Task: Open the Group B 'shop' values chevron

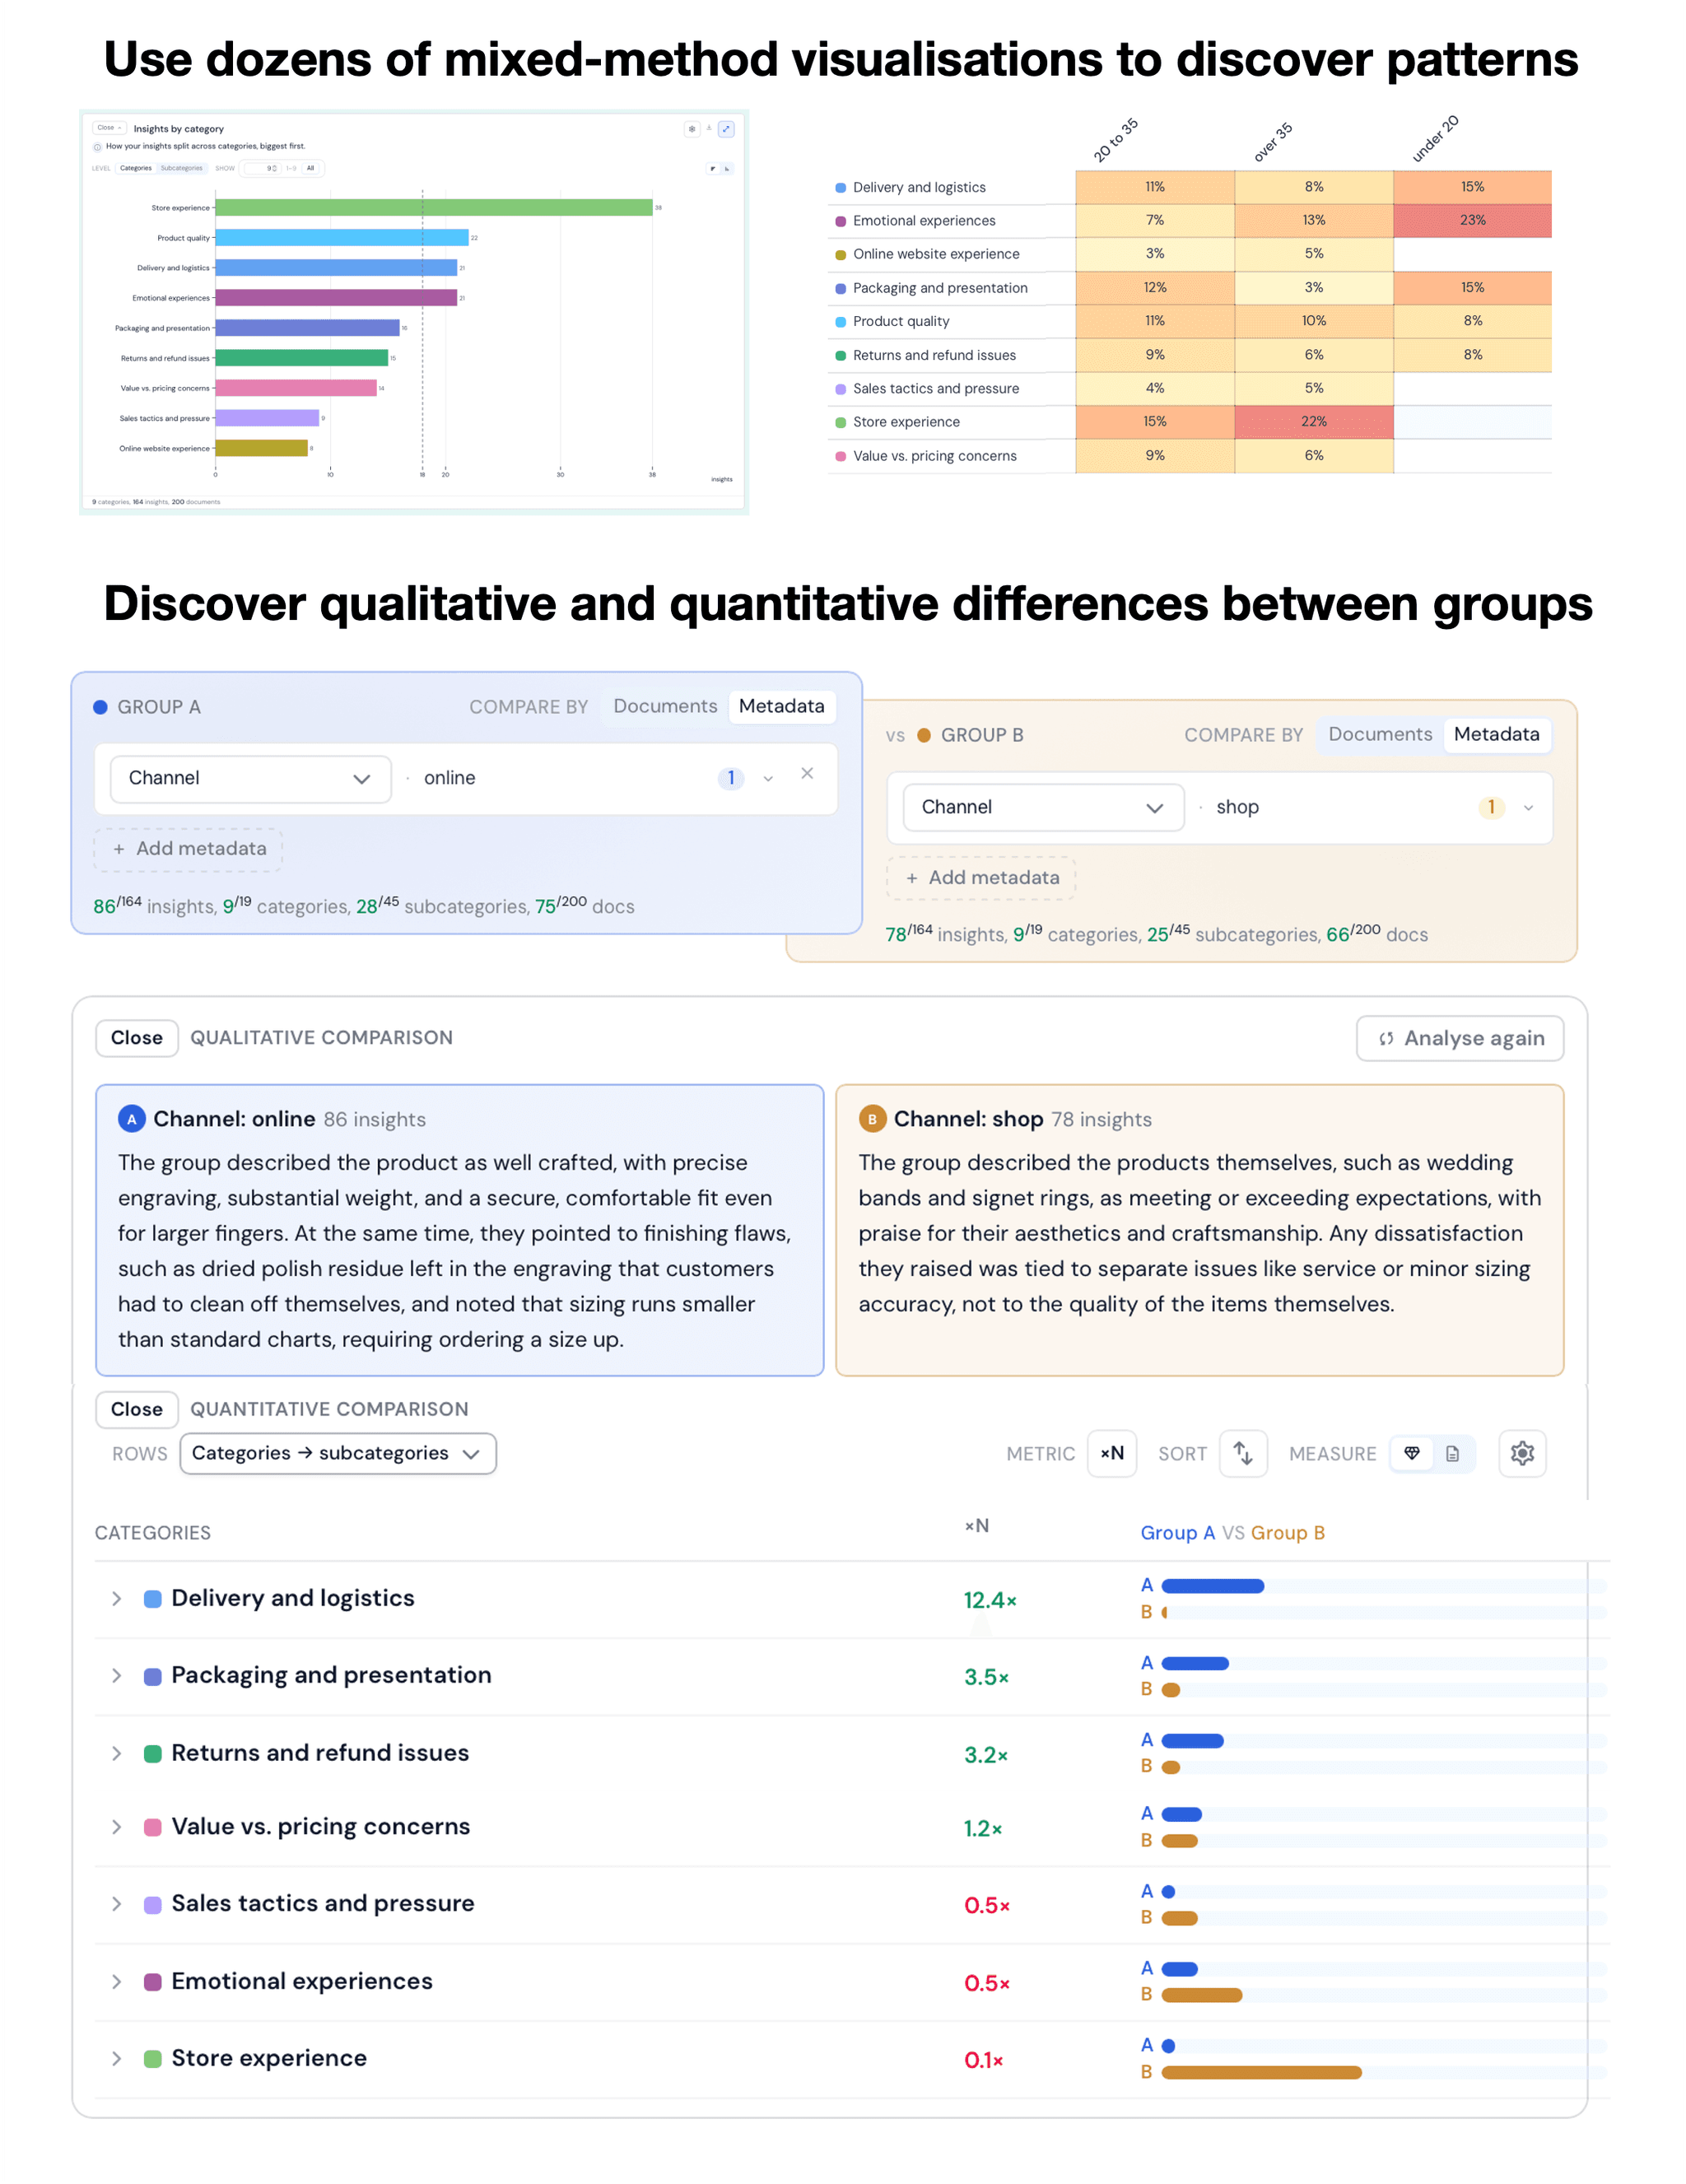Action: (x=1528, y=808)
